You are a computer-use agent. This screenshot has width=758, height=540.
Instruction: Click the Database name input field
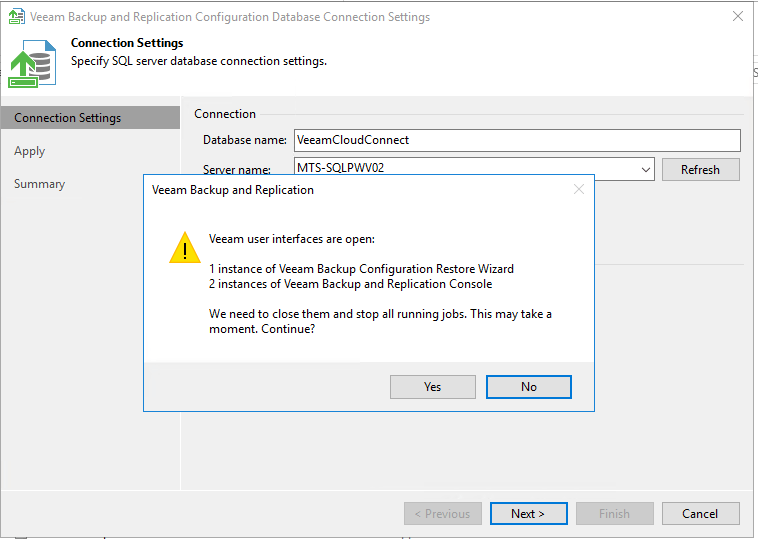click(516, 140)
